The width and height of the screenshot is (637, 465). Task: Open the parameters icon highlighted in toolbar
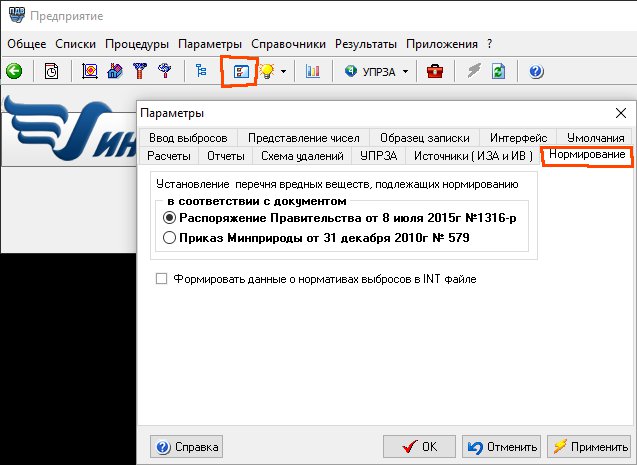pos(240,71)
